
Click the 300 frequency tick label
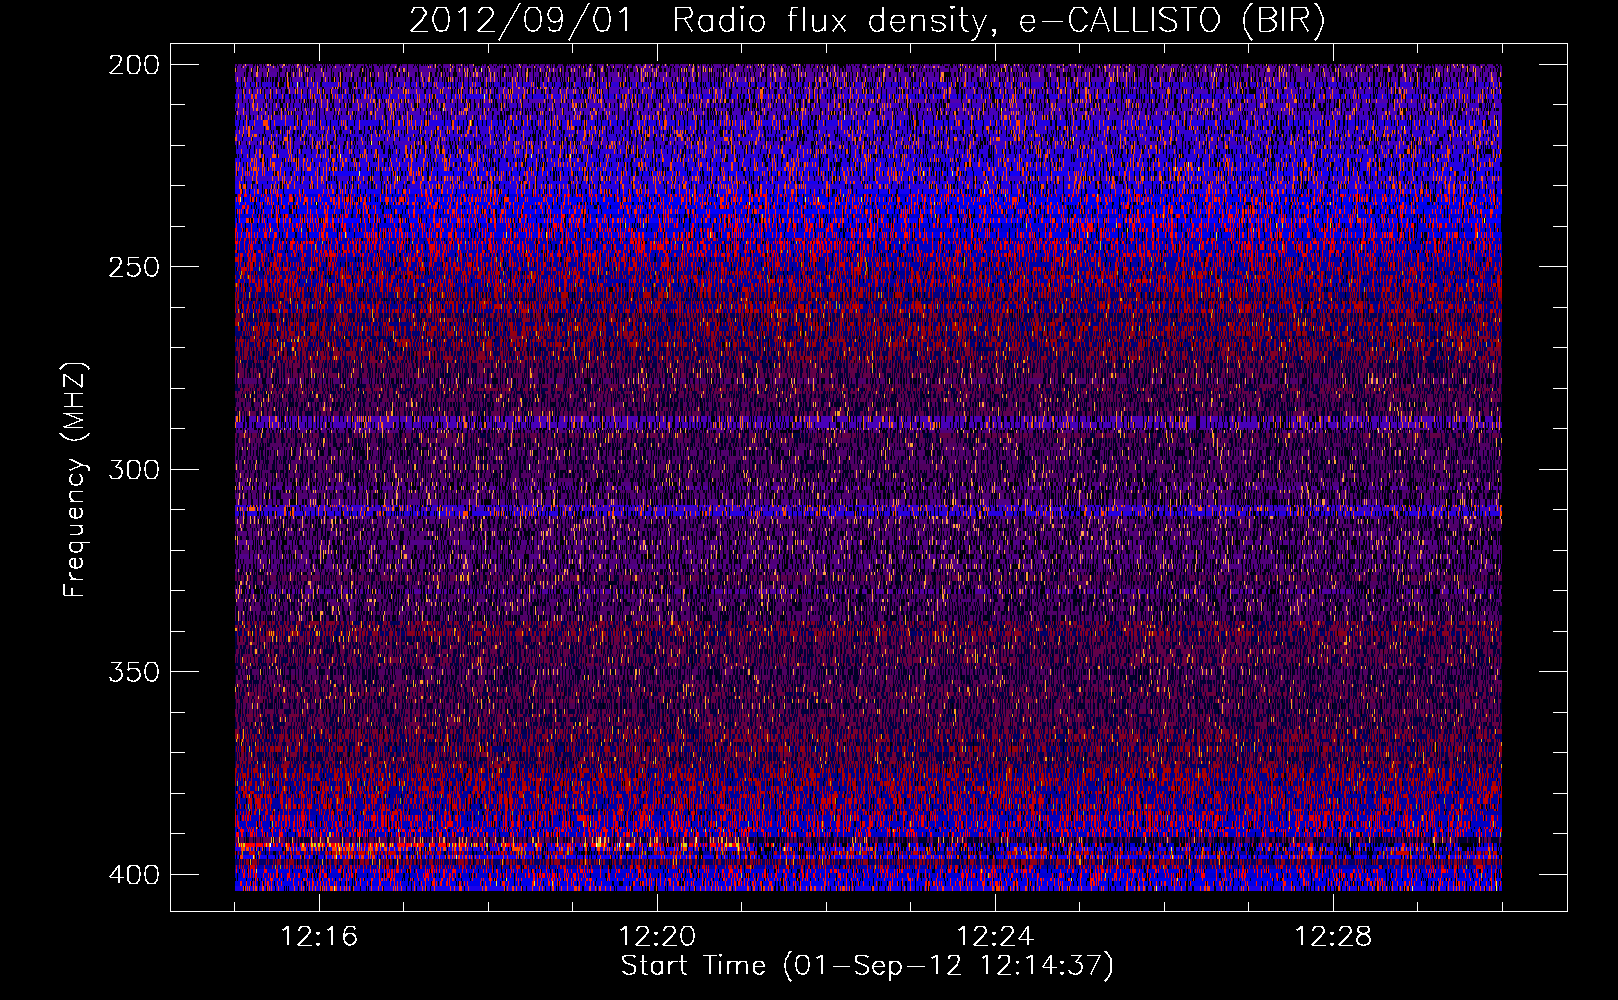pyautogui.click(x=133, y=469)
